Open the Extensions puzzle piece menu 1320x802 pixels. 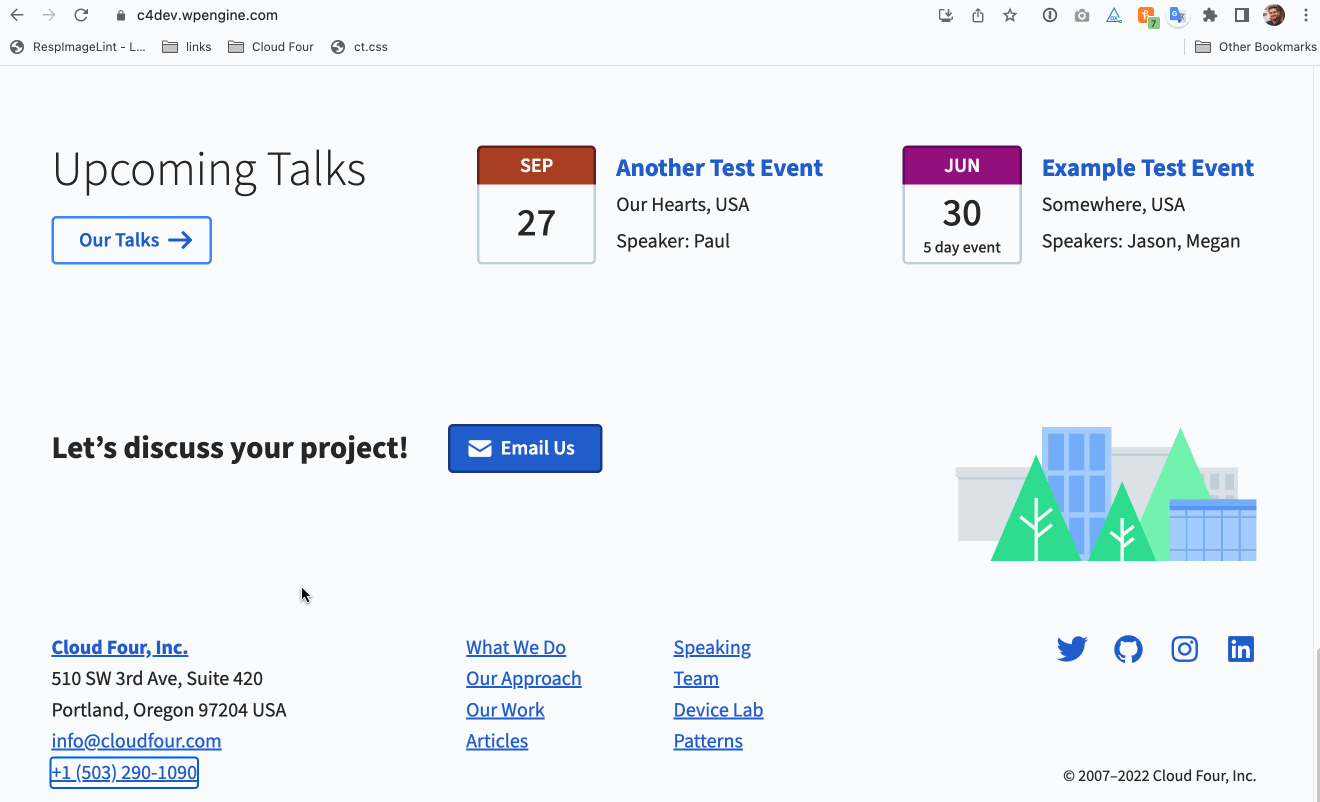pyautogui.click(x=1210, y=15)
